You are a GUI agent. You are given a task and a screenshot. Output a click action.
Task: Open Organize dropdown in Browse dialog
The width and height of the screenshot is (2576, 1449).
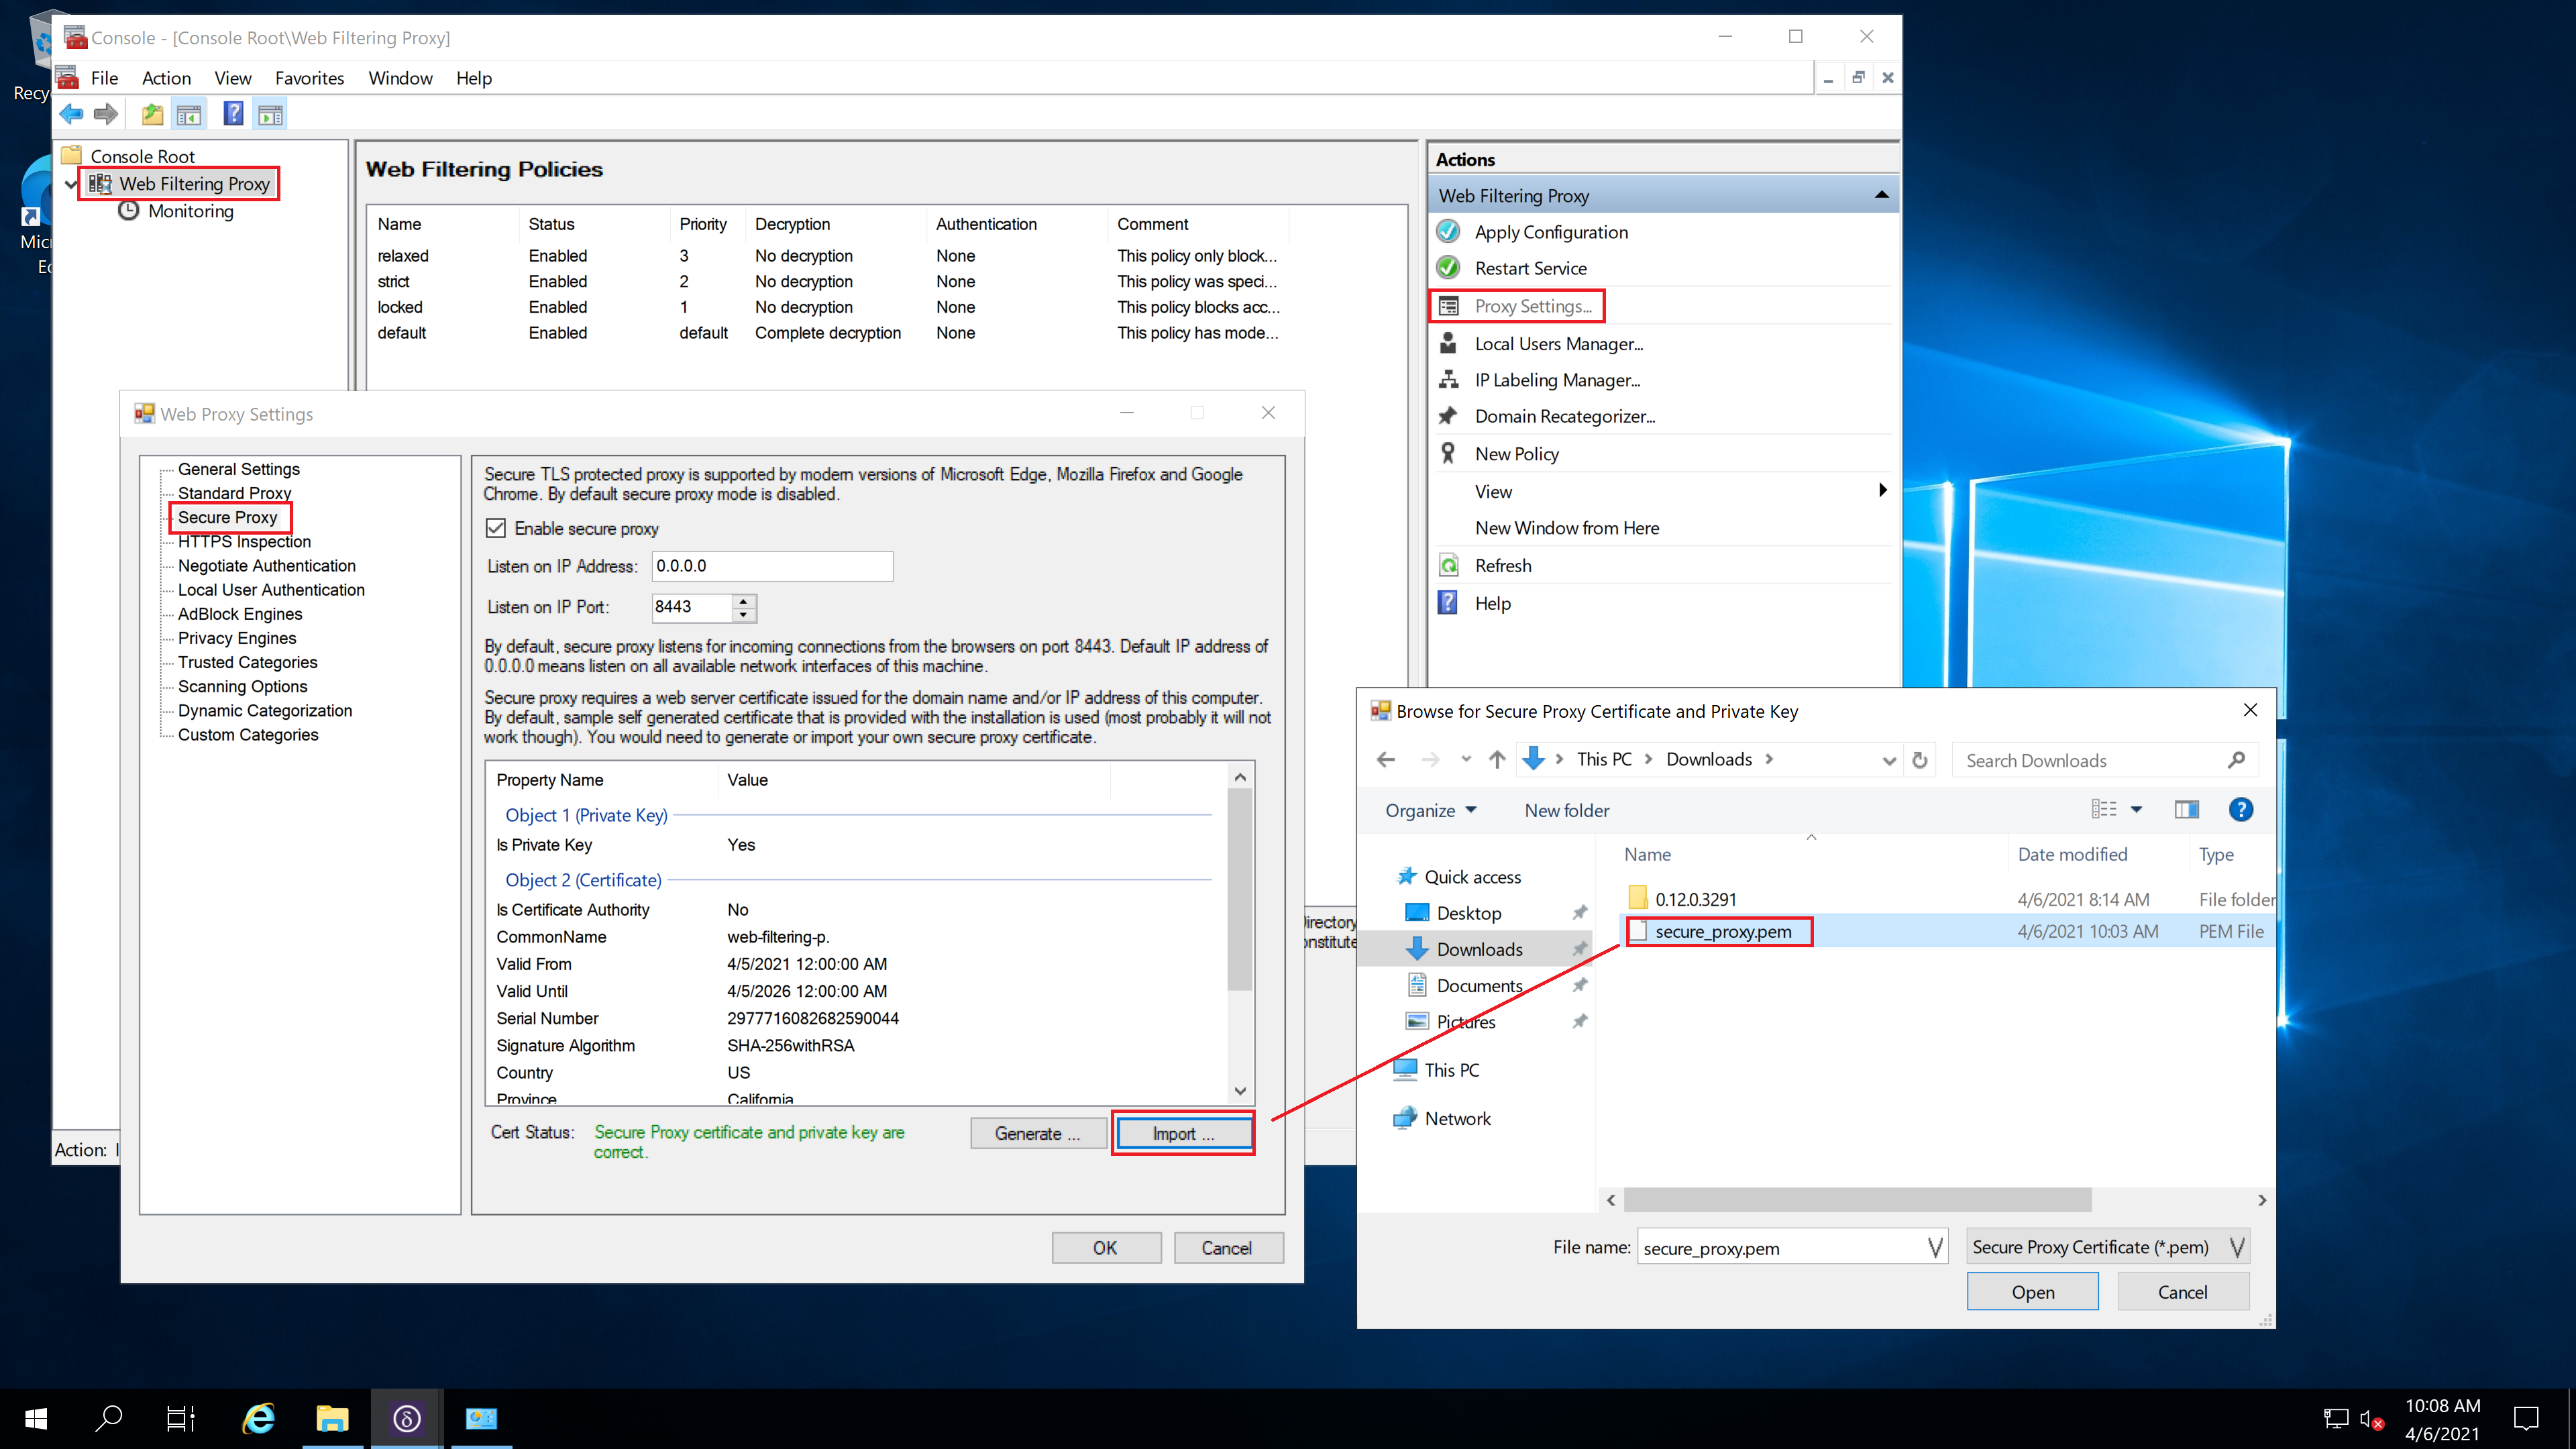[x=1430, y=810]
